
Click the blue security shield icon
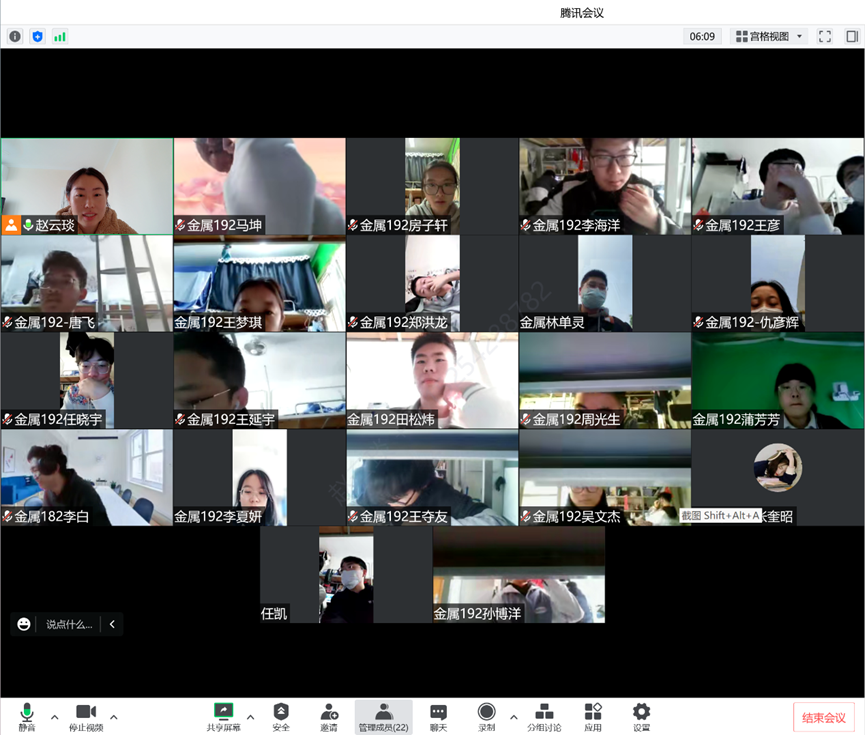click(x=38, y=36)
